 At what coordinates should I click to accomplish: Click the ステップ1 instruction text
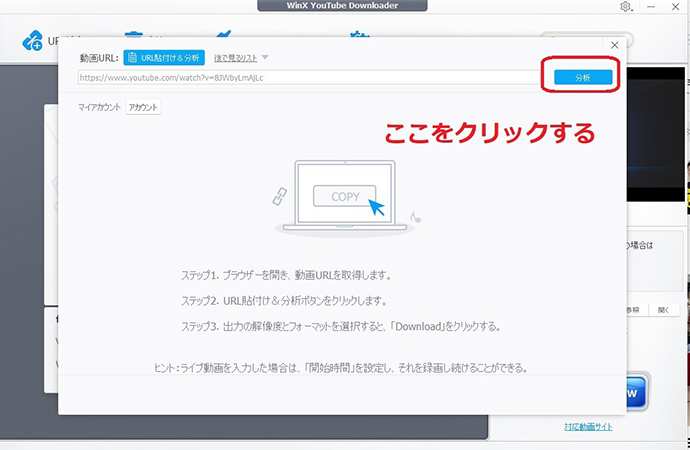tap(286, 275)
